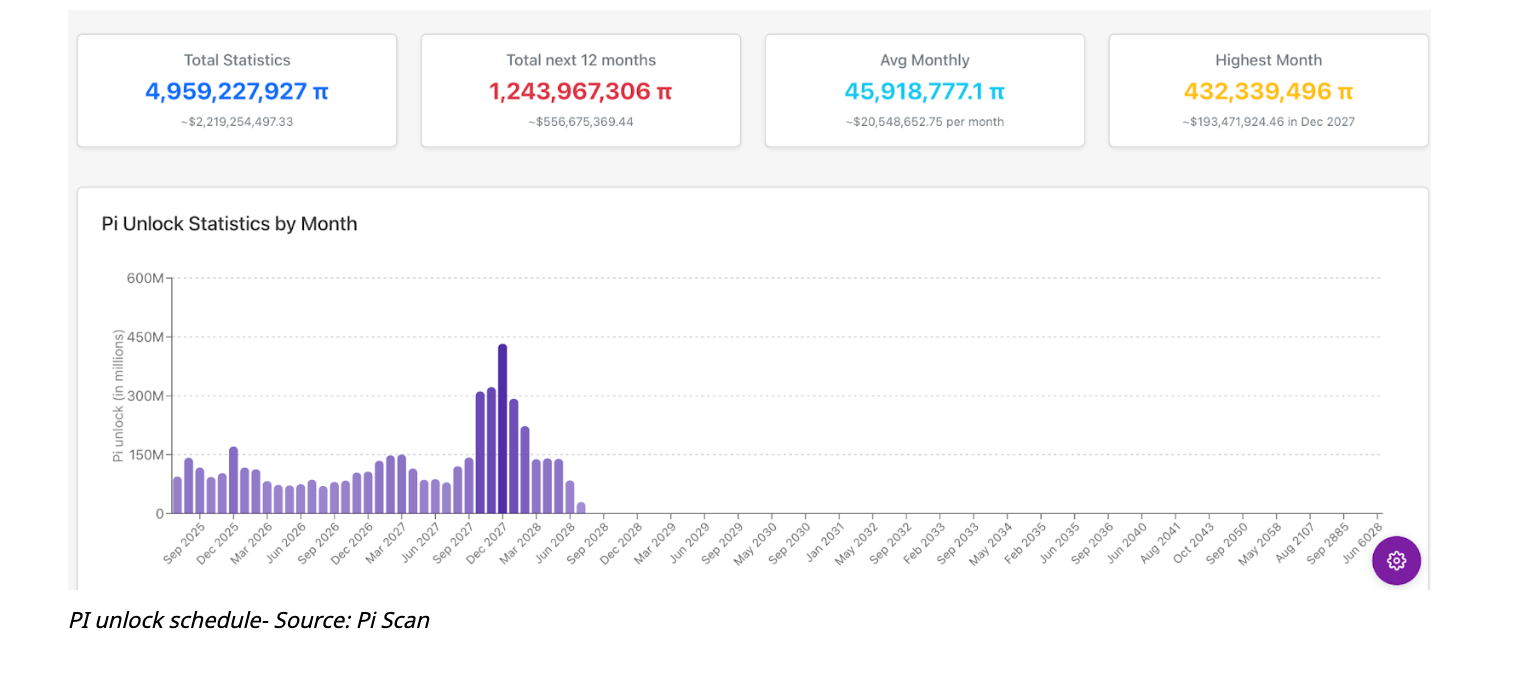Click the 'Pi Unlock Statistics by Month' title
The width and height of the screenshot is (1514, 688).
pos(229,224)
